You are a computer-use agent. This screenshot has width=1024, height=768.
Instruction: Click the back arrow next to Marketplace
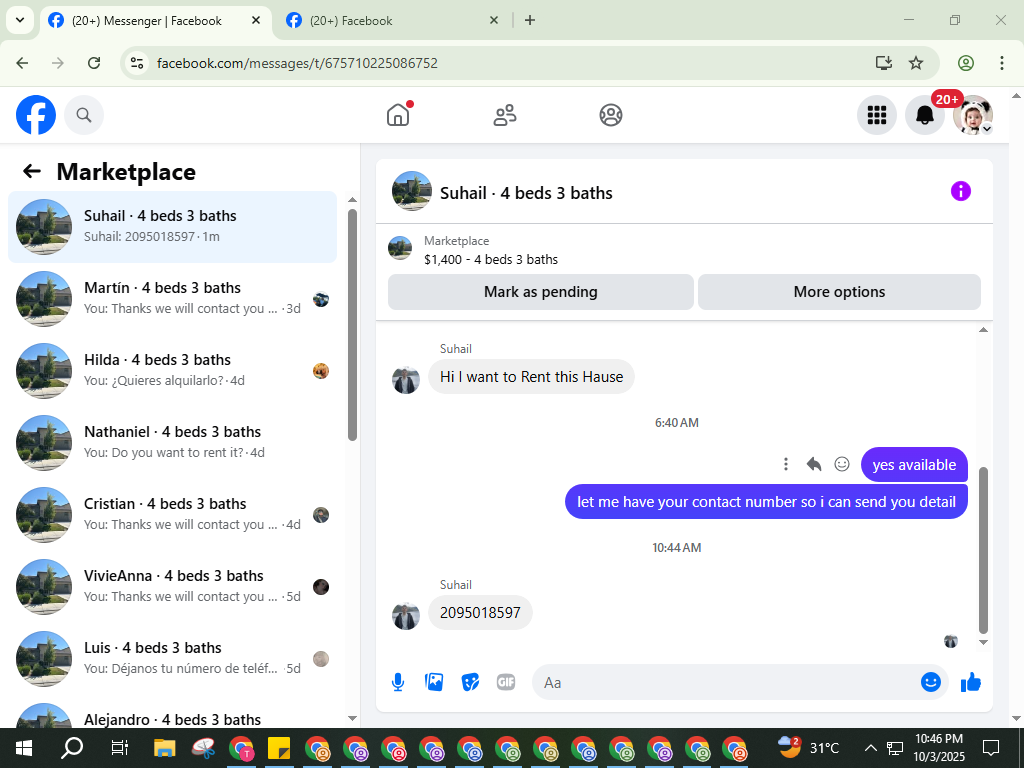[x=32, y=171]
